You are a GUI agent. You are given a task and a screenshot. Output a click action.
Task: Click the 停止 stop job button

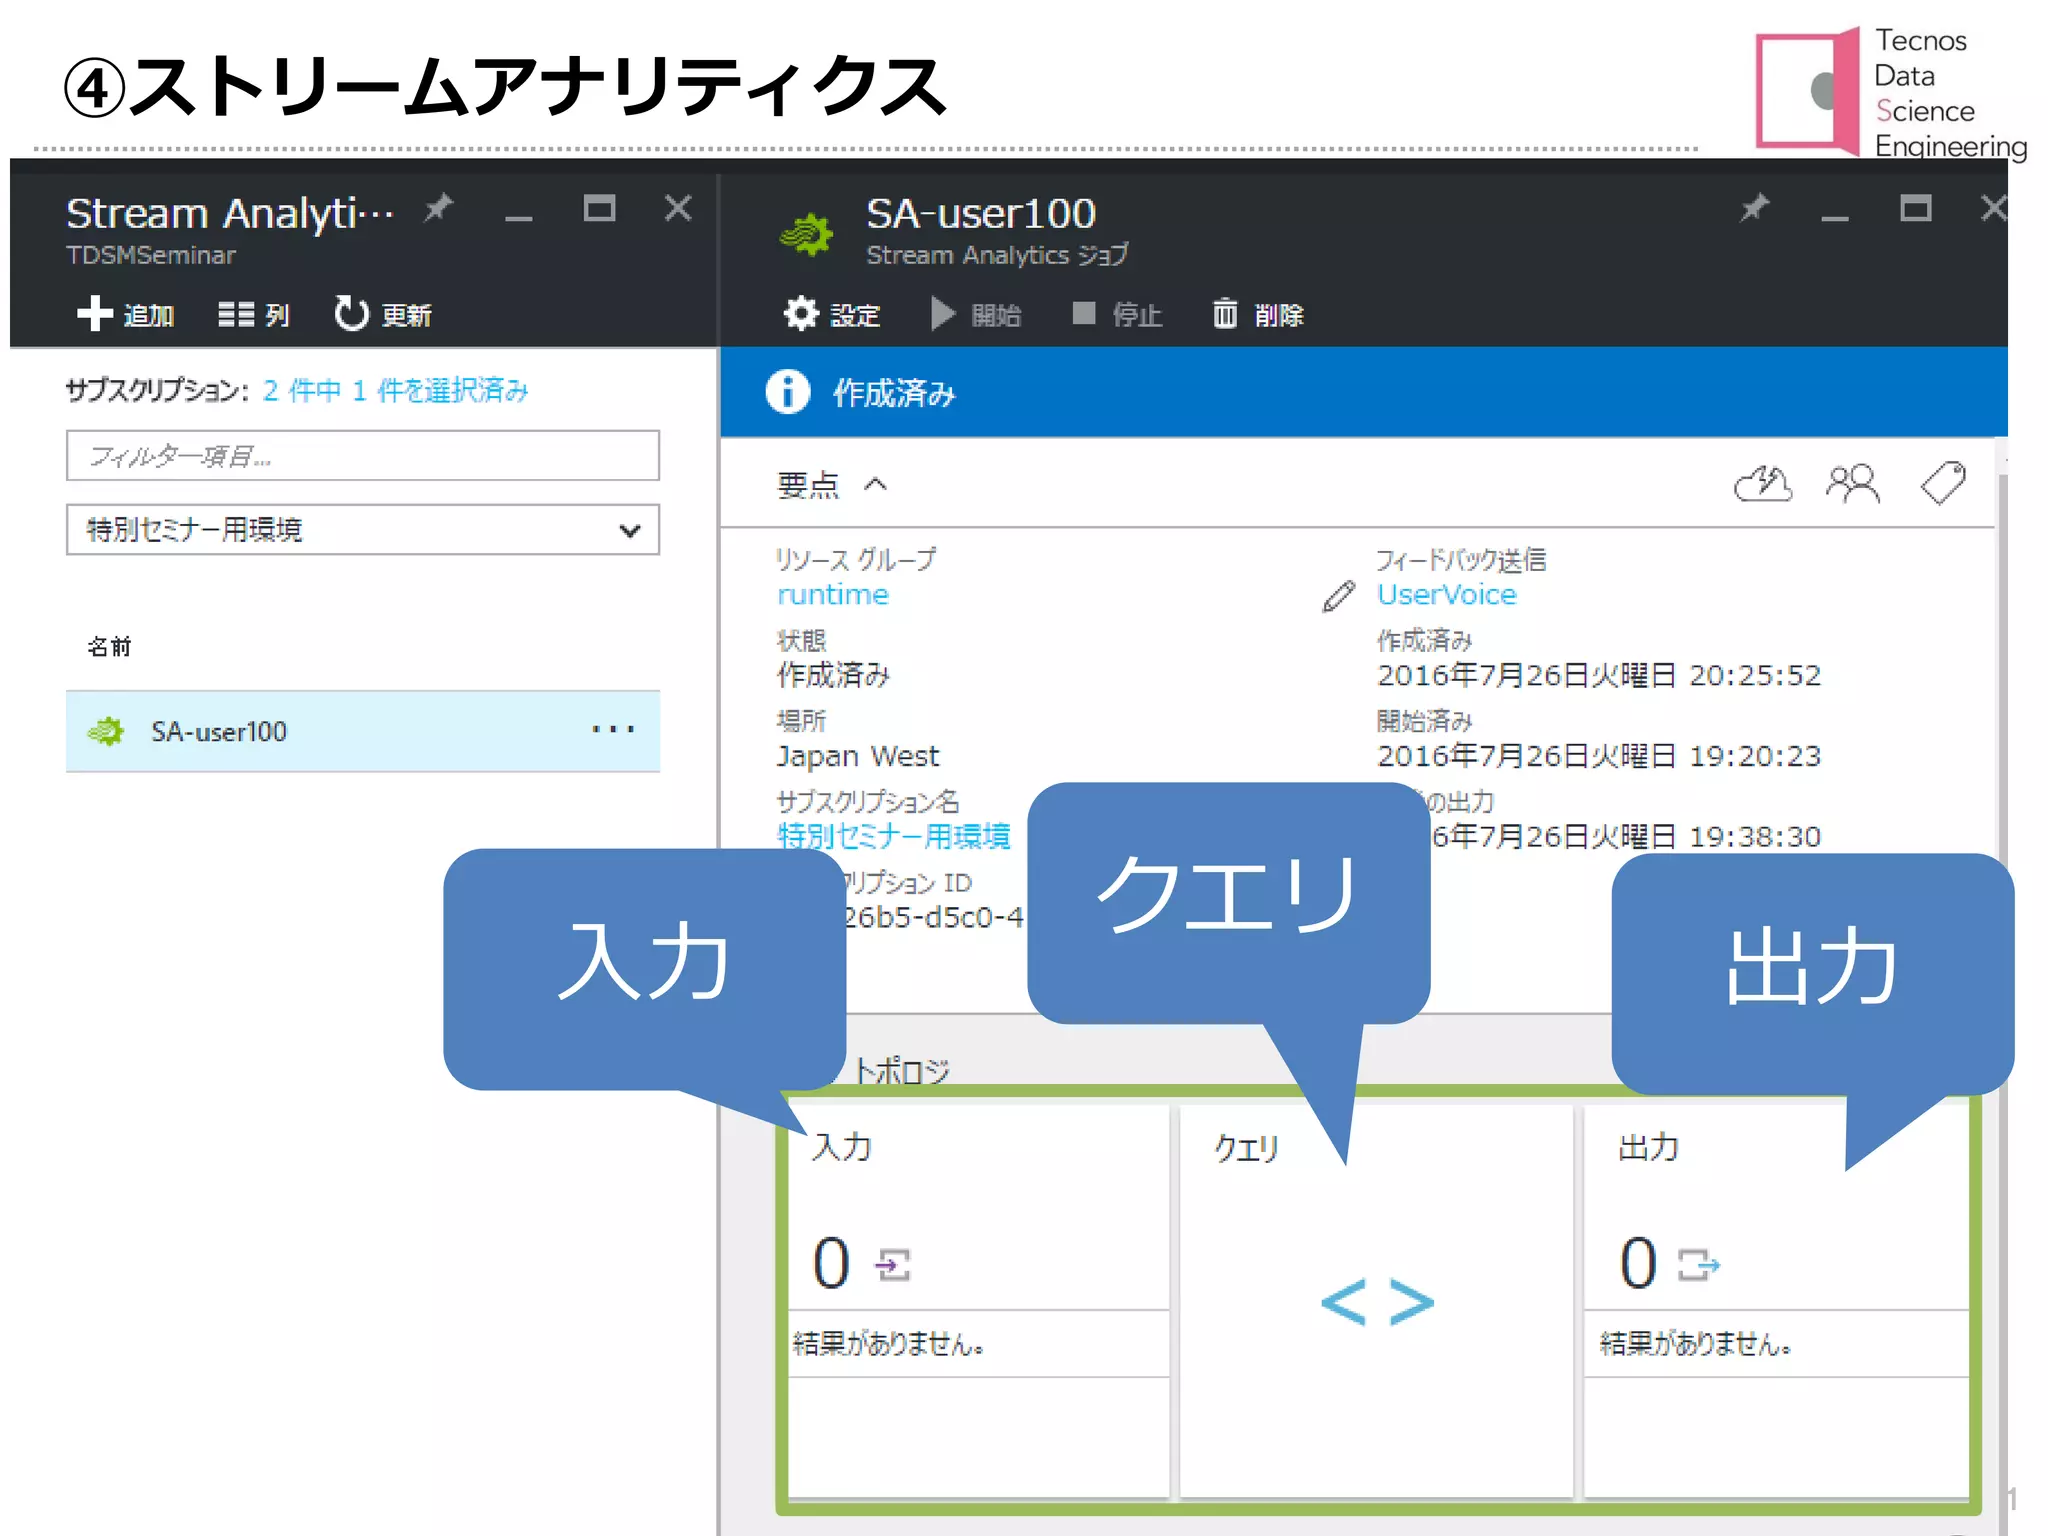(x=1116, y=314)
